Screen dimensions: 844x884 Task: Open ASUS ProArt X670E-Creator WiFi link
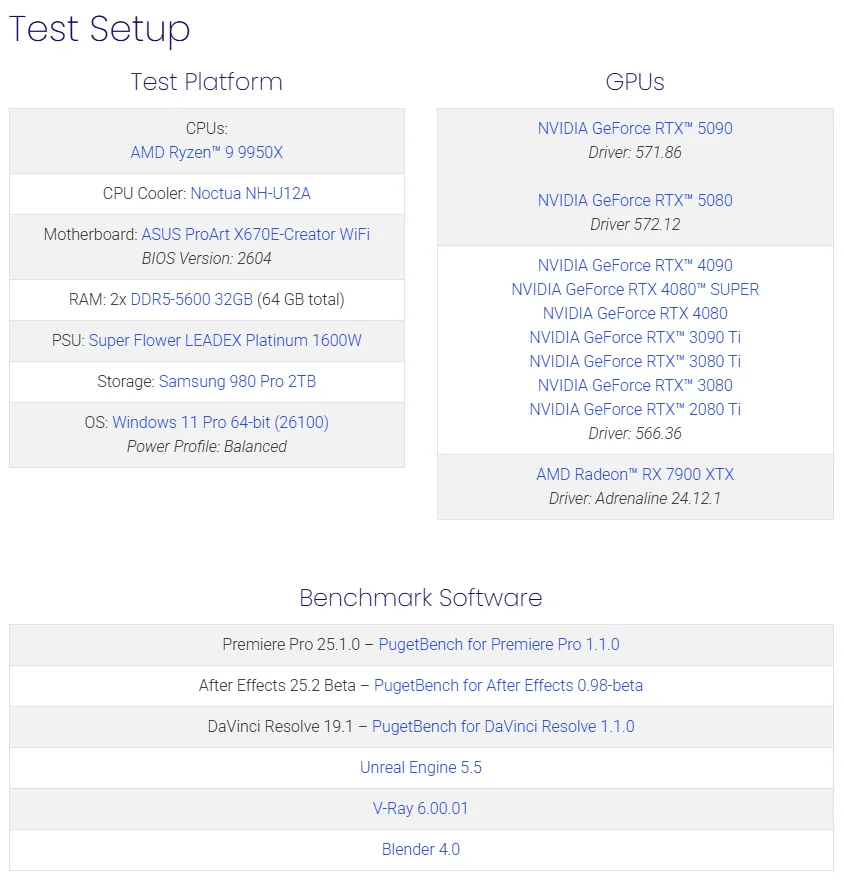pos(256,234)
